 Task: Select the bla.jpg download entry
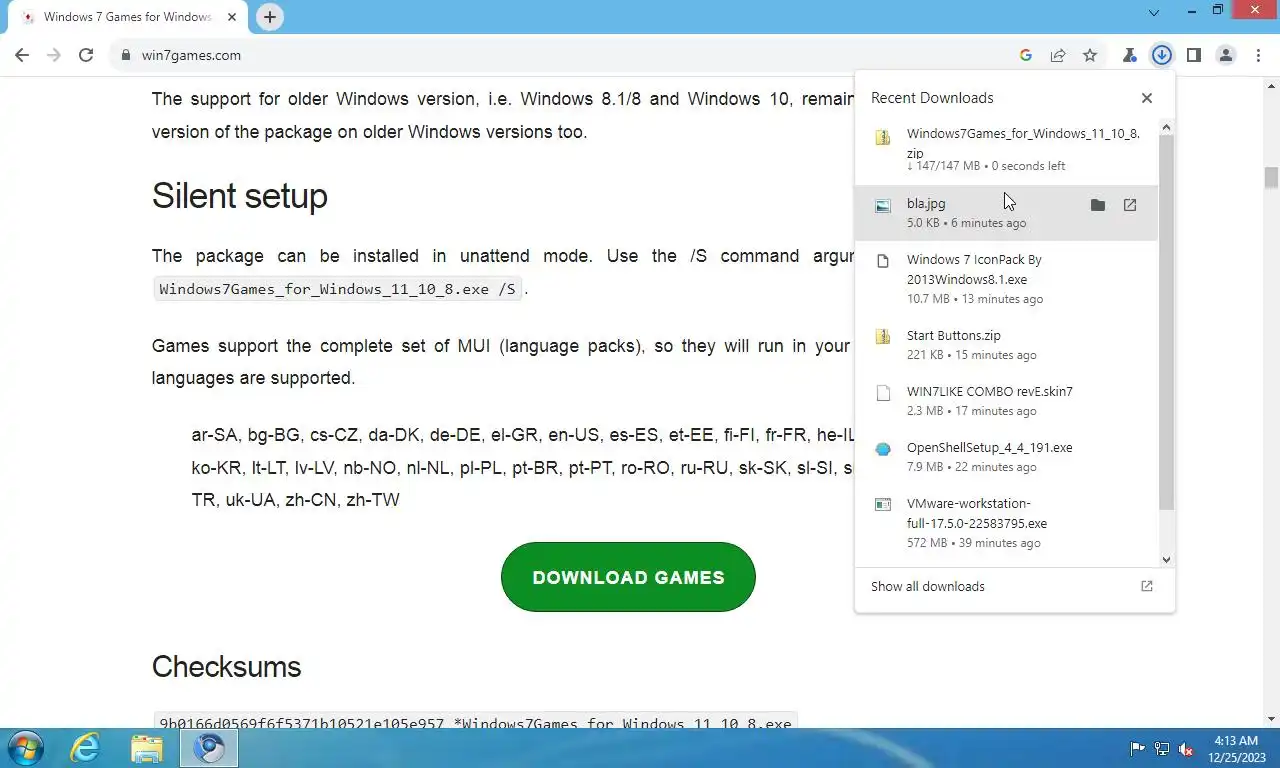pyautogui.click(x=1006, y=212)
